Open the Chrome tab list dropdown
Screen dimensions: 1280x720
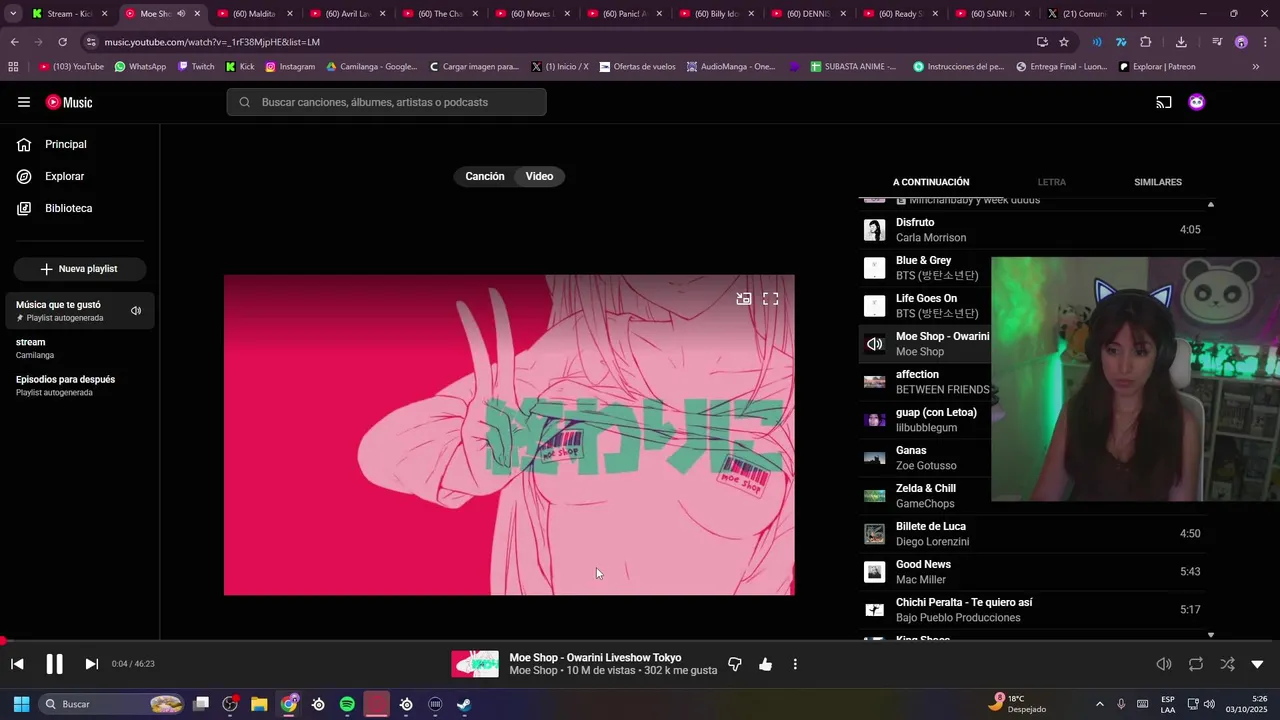click(x=13, y=13)
